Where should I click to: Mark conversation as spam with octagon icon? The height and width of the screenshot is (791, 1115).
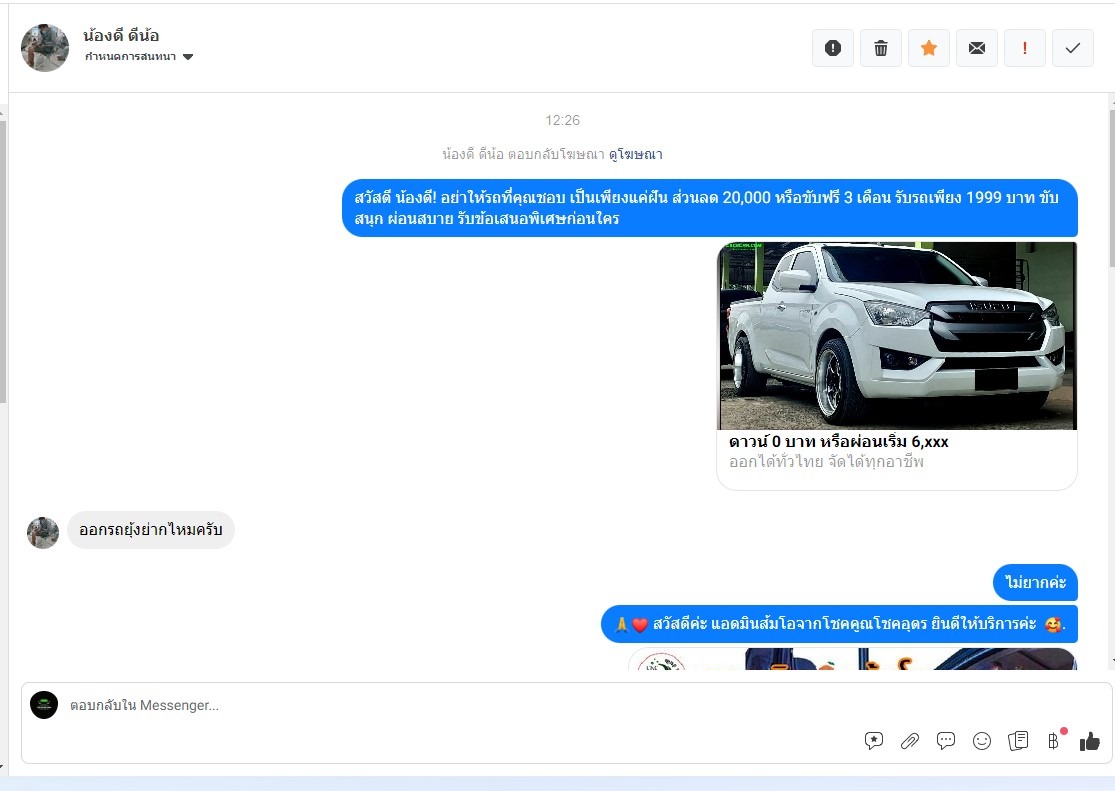tap(833, 48)
